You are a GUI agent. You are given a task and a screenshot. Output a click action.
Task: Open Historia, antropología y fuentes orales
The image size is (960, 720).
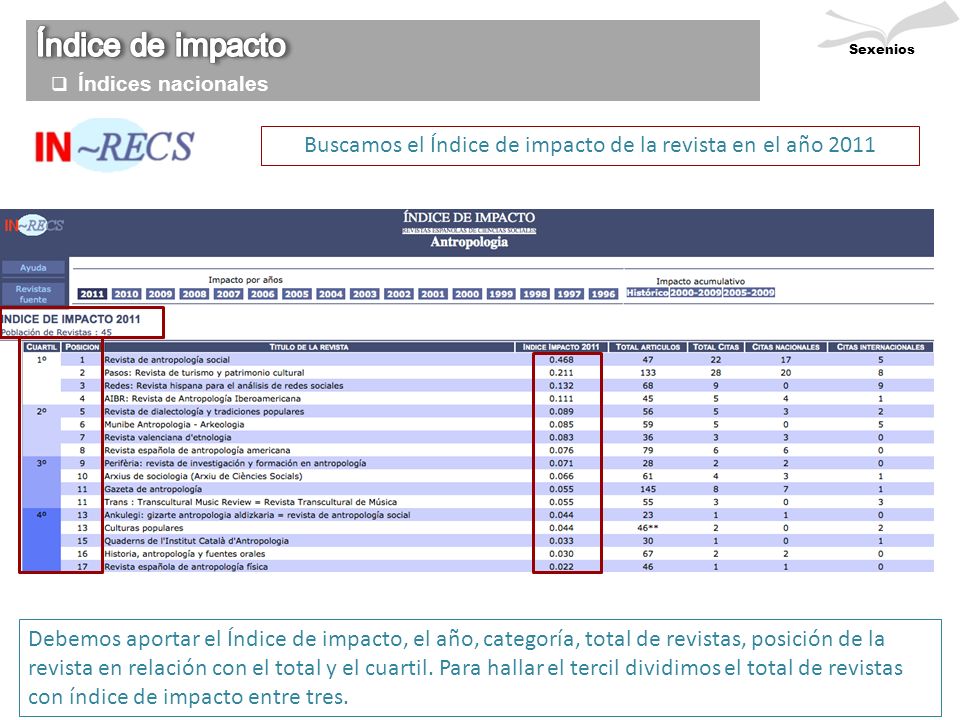click(x=184, y=553)
